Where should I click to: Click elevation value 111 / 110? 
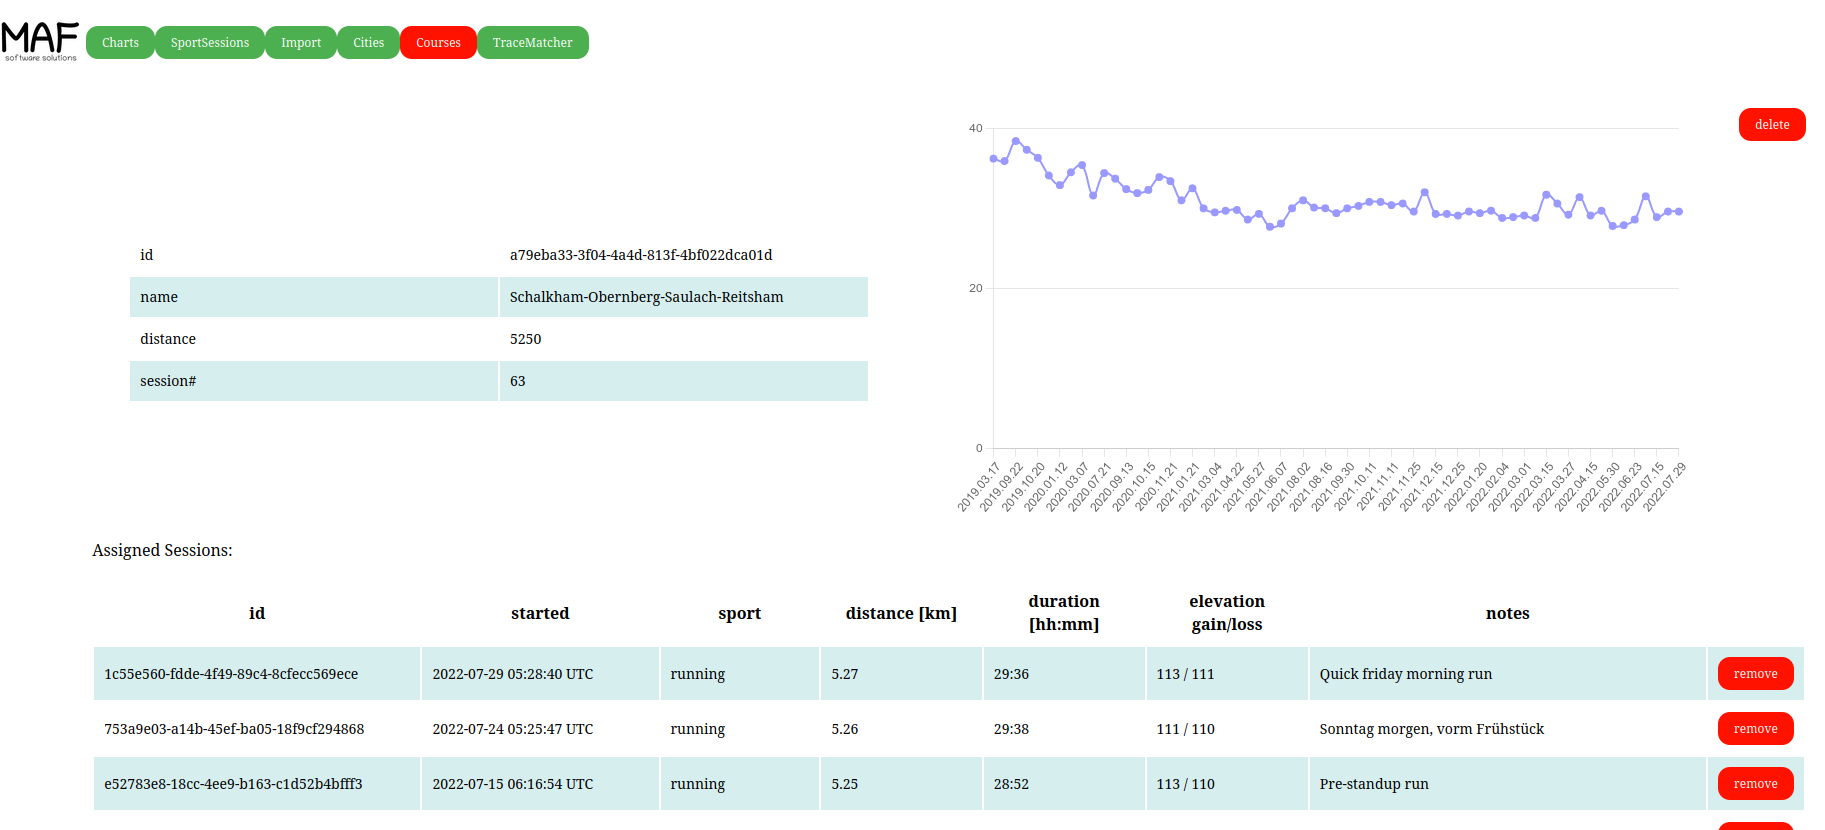pyautogui.click(x=1186, y=729)
